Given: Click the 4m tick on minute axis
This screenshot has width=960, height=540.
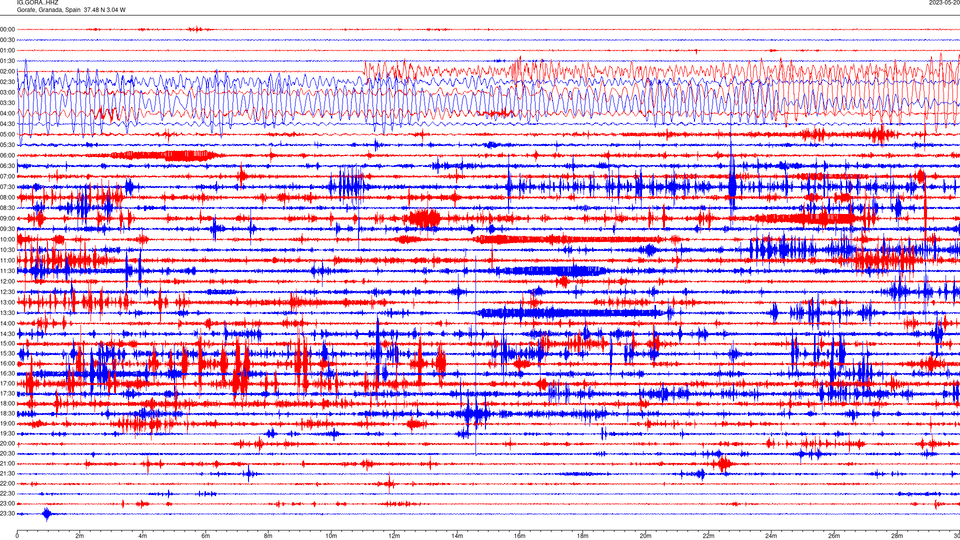Looking at the screenshot, I should pos(143,536).
